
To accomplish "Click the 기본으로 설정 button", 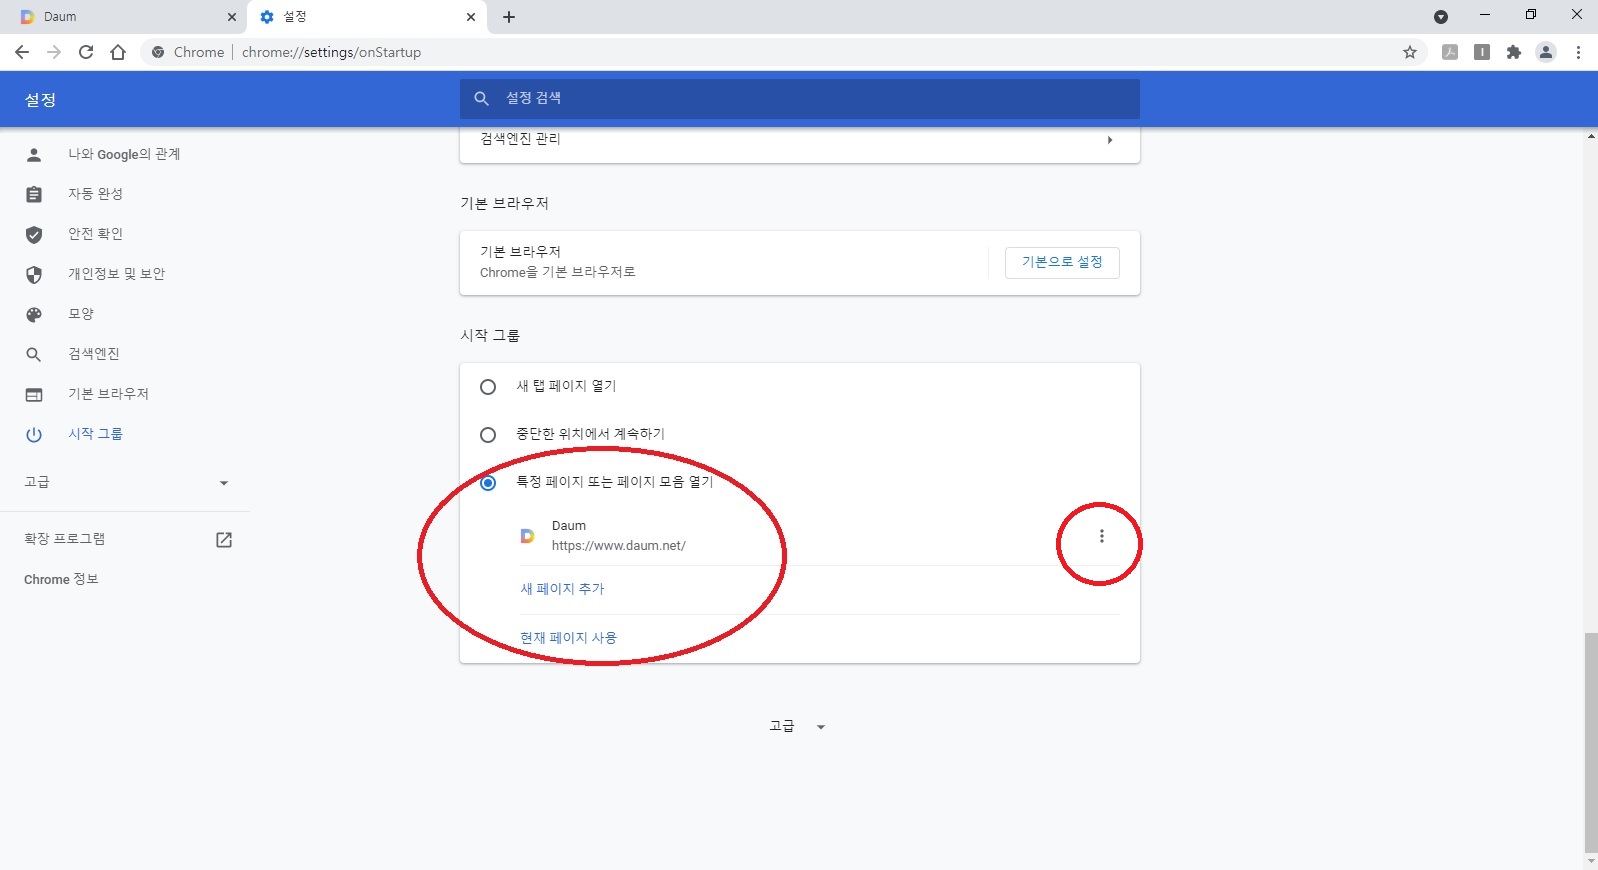I will tap(1062, 262).
